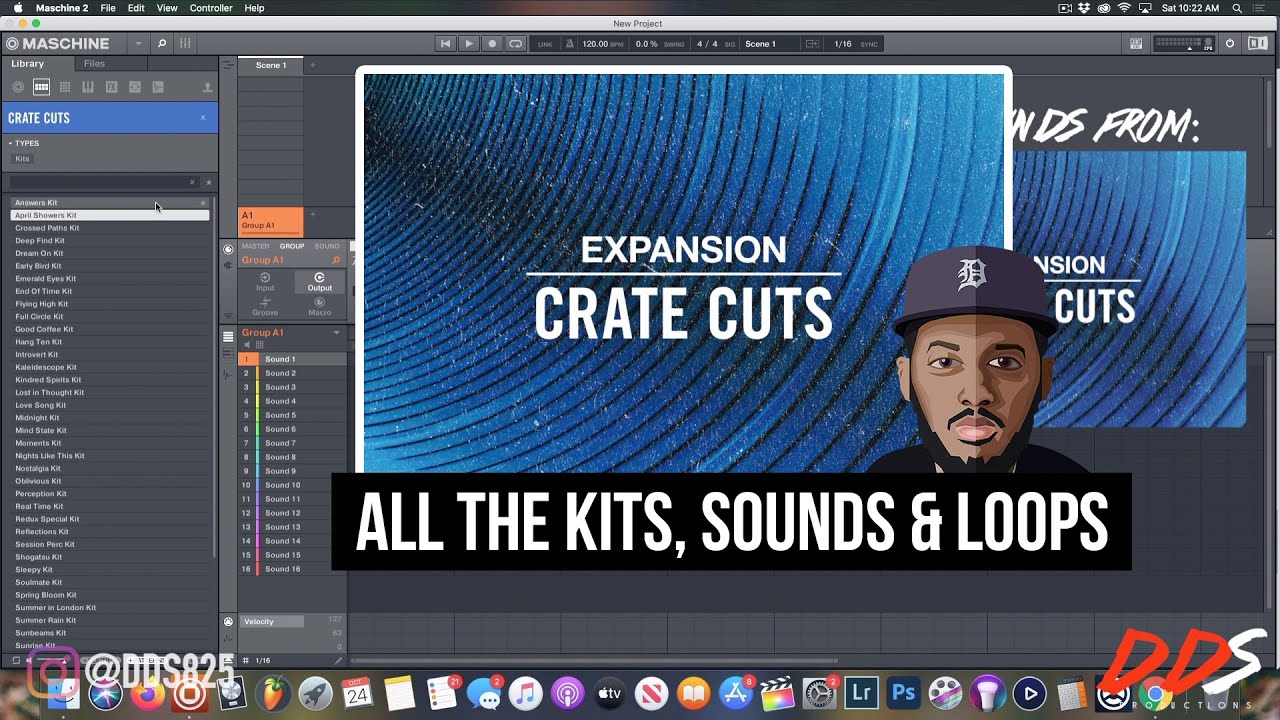Click the NI logo in header
The width and height of the screenshot is (1280, 720).
[x=1258, y=44]
